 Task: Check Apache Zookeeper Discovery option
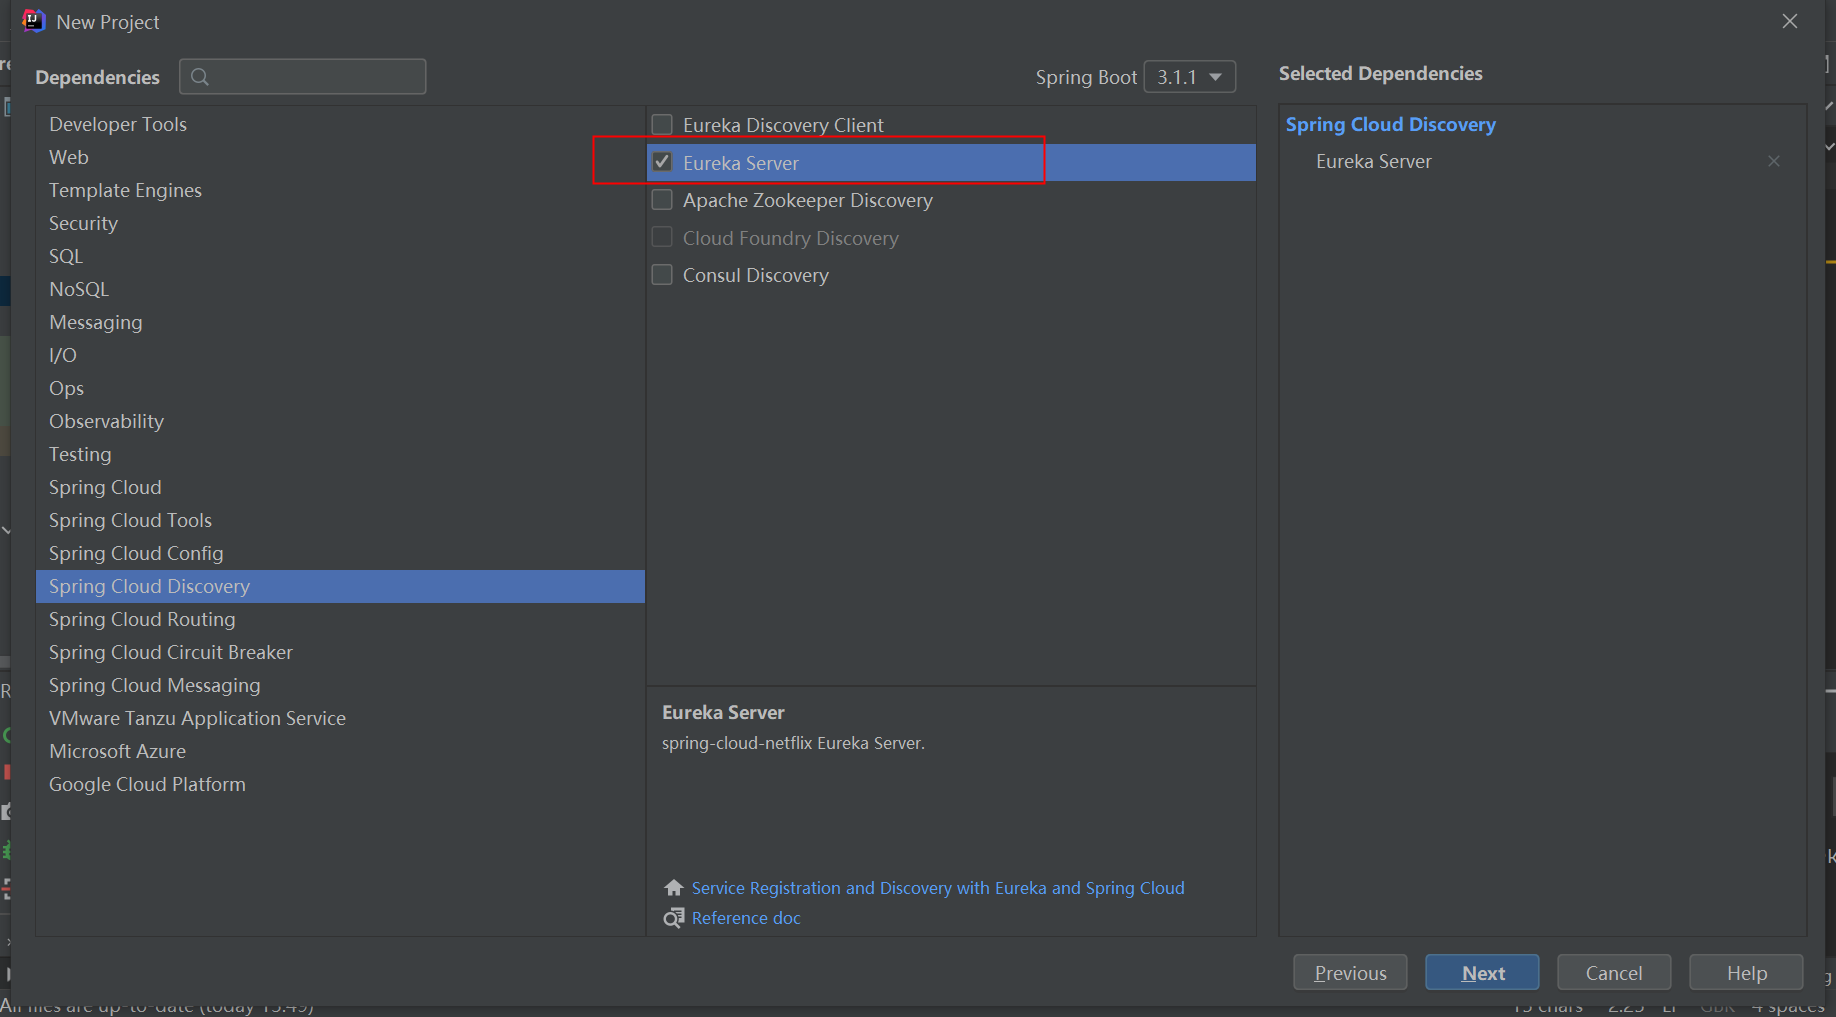662,200
